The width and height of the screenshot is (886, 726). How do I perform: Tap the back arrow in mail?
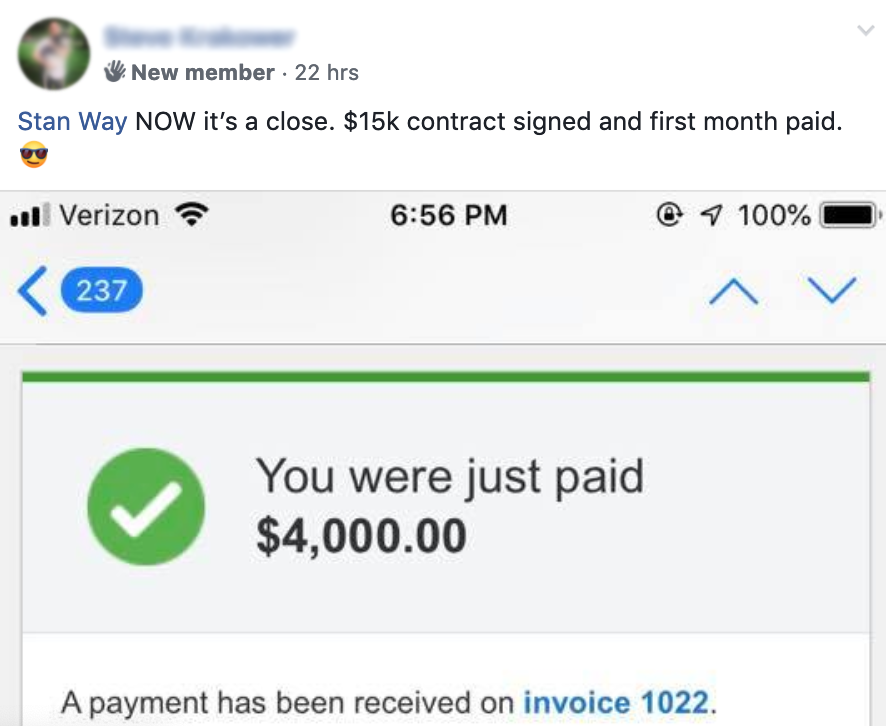pos(32,292)
